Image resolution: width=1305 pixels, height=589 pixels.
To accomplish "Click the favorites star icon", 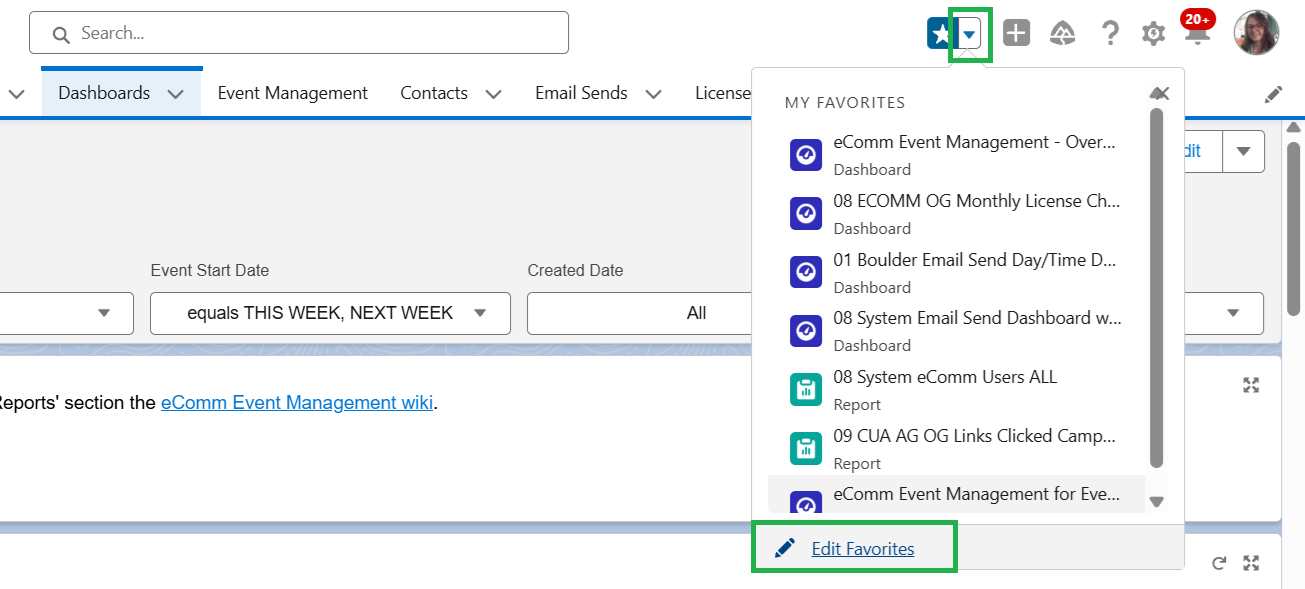I will click(x=941, y=34).
